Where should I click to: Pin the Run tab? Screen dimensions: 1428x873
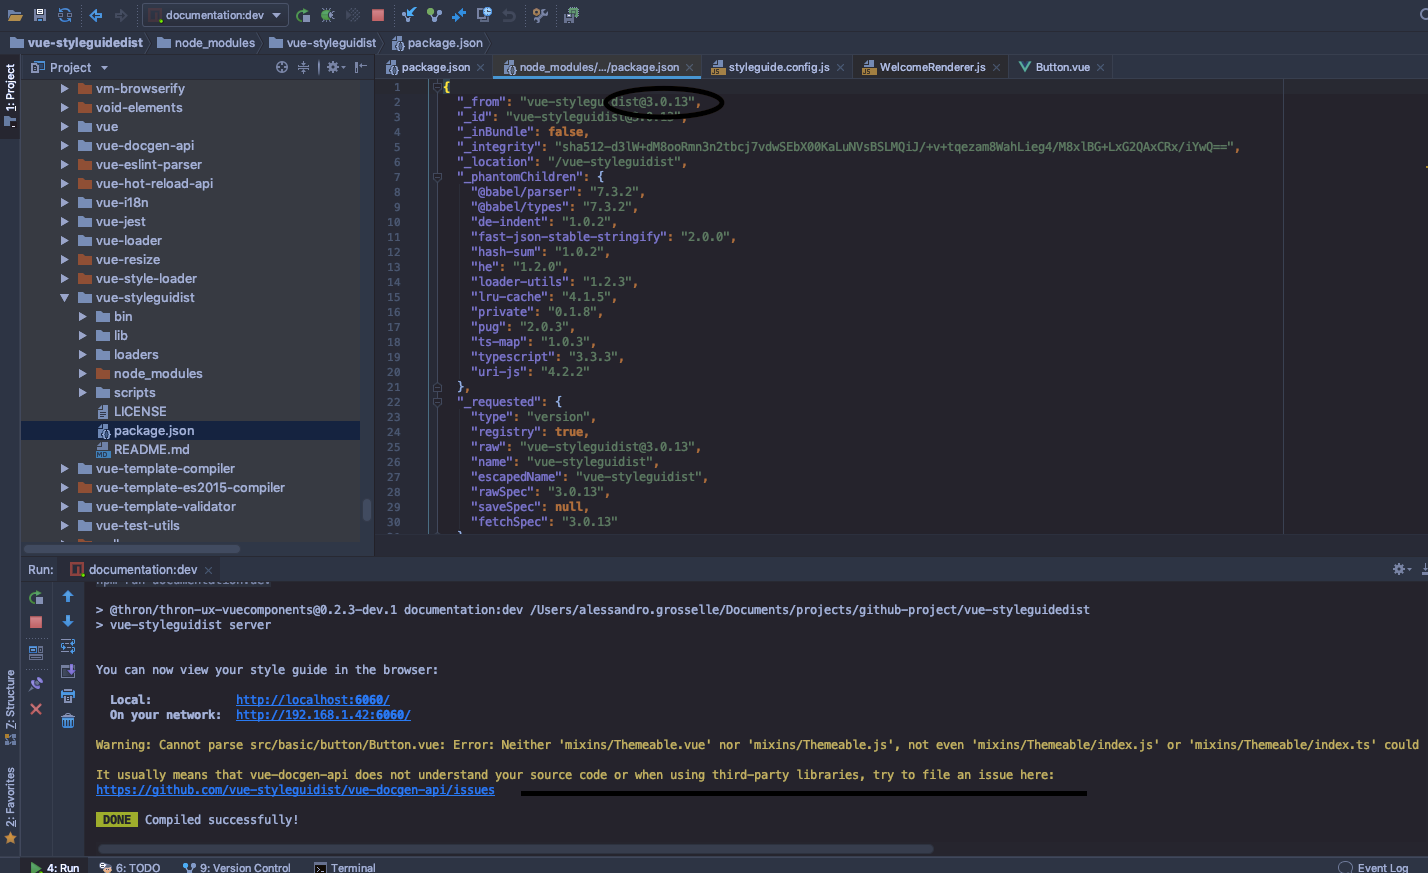point(36,684)
